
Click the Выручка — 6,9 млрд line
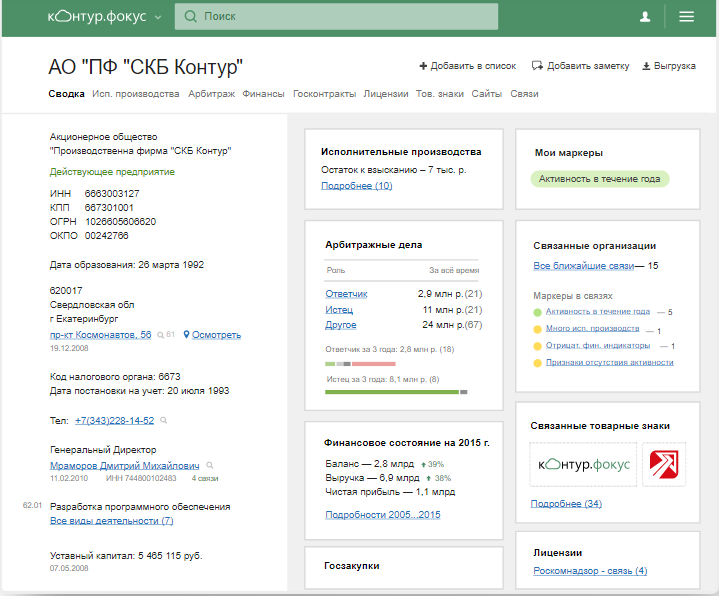[372, 478]
